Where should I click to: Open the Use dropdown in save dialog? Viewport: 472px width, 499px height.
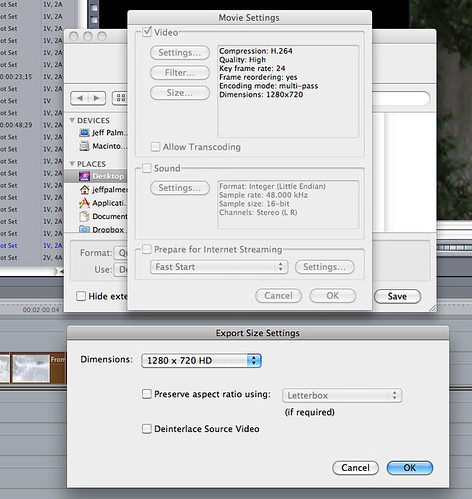click(x=121, y=269)
